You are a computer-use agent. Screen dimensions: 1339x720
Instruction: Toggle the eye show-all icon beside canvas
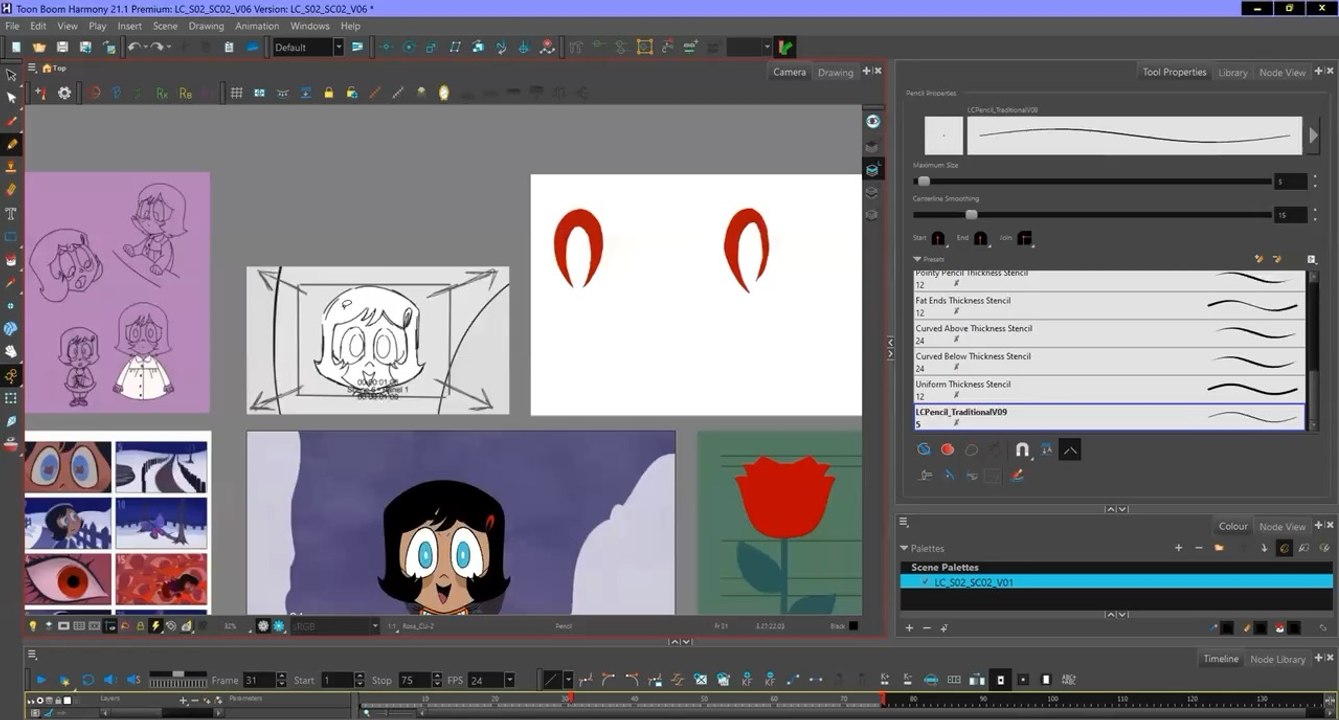[x=873, y=121]
